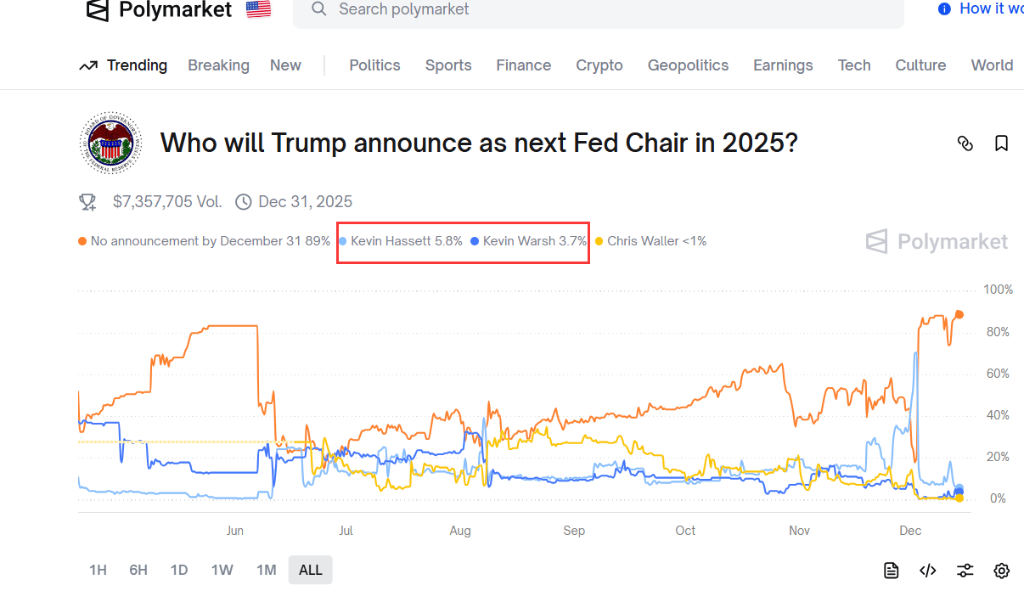Select the ALL time range
This screenshot has height=594, width=1024.
pyautogui.click(x=311, y=570)
